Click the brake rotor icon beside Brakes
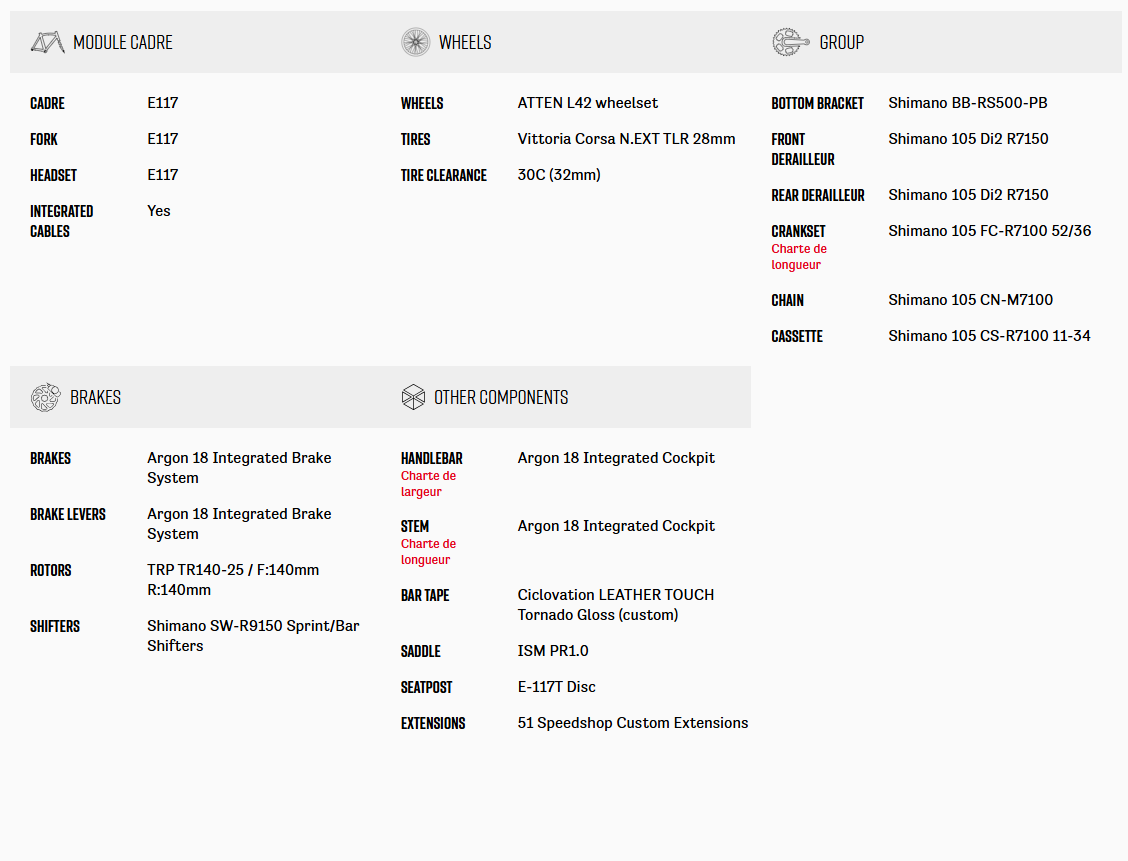1128x861 pixels. (45, 397)
